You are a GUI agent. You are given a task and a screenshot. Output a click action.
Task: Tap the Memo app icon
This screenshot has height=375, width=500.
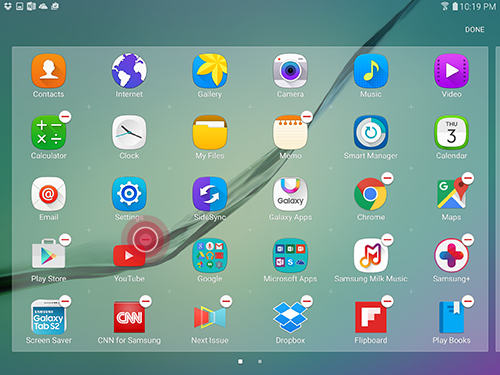coord(290,132)
